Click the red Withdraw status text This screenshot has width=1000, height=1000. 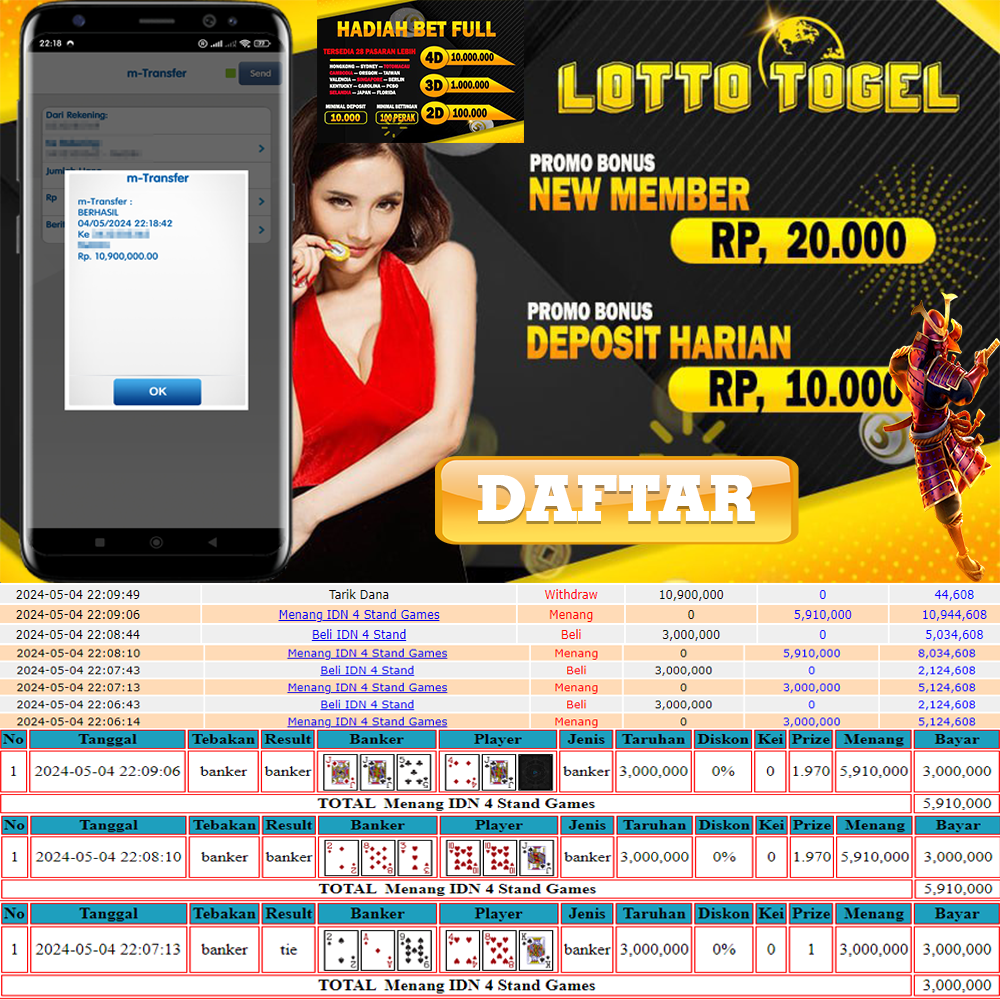click(571, 594)
